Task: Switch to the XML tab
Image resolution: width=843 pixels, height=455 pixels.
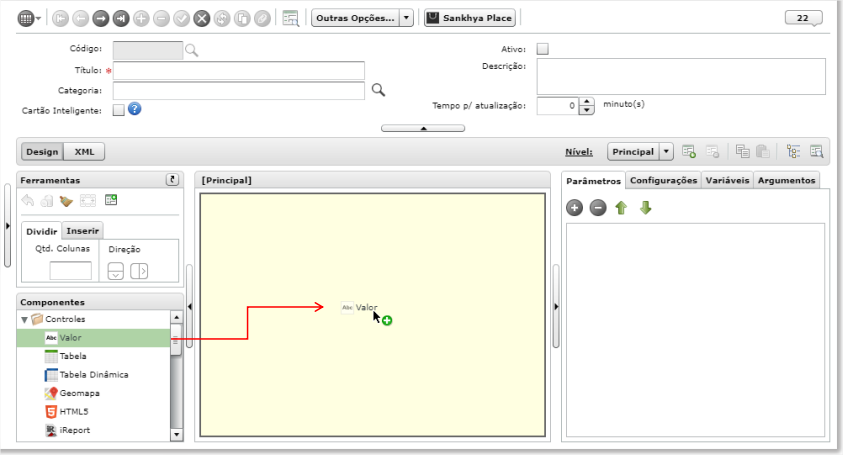Action: click(84, 152)
